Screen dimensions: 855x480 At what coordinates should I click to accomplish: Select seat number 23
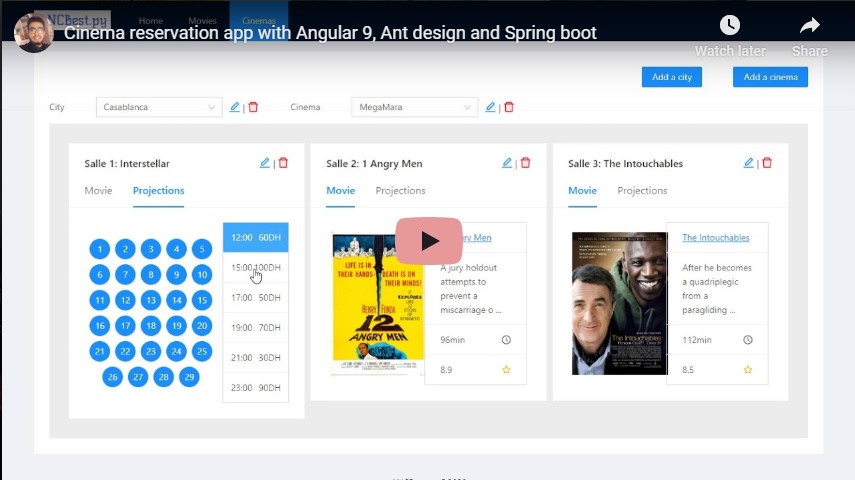click(151, 351)
